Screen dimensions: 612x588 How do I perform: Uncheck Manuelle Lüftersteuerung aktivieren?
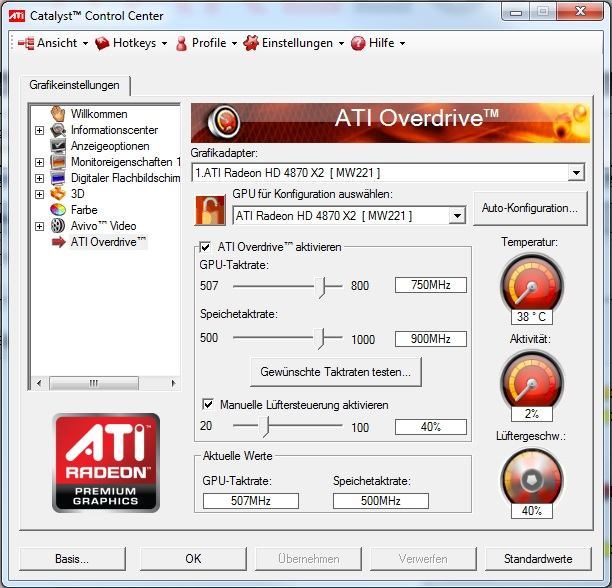pos(208,404)
